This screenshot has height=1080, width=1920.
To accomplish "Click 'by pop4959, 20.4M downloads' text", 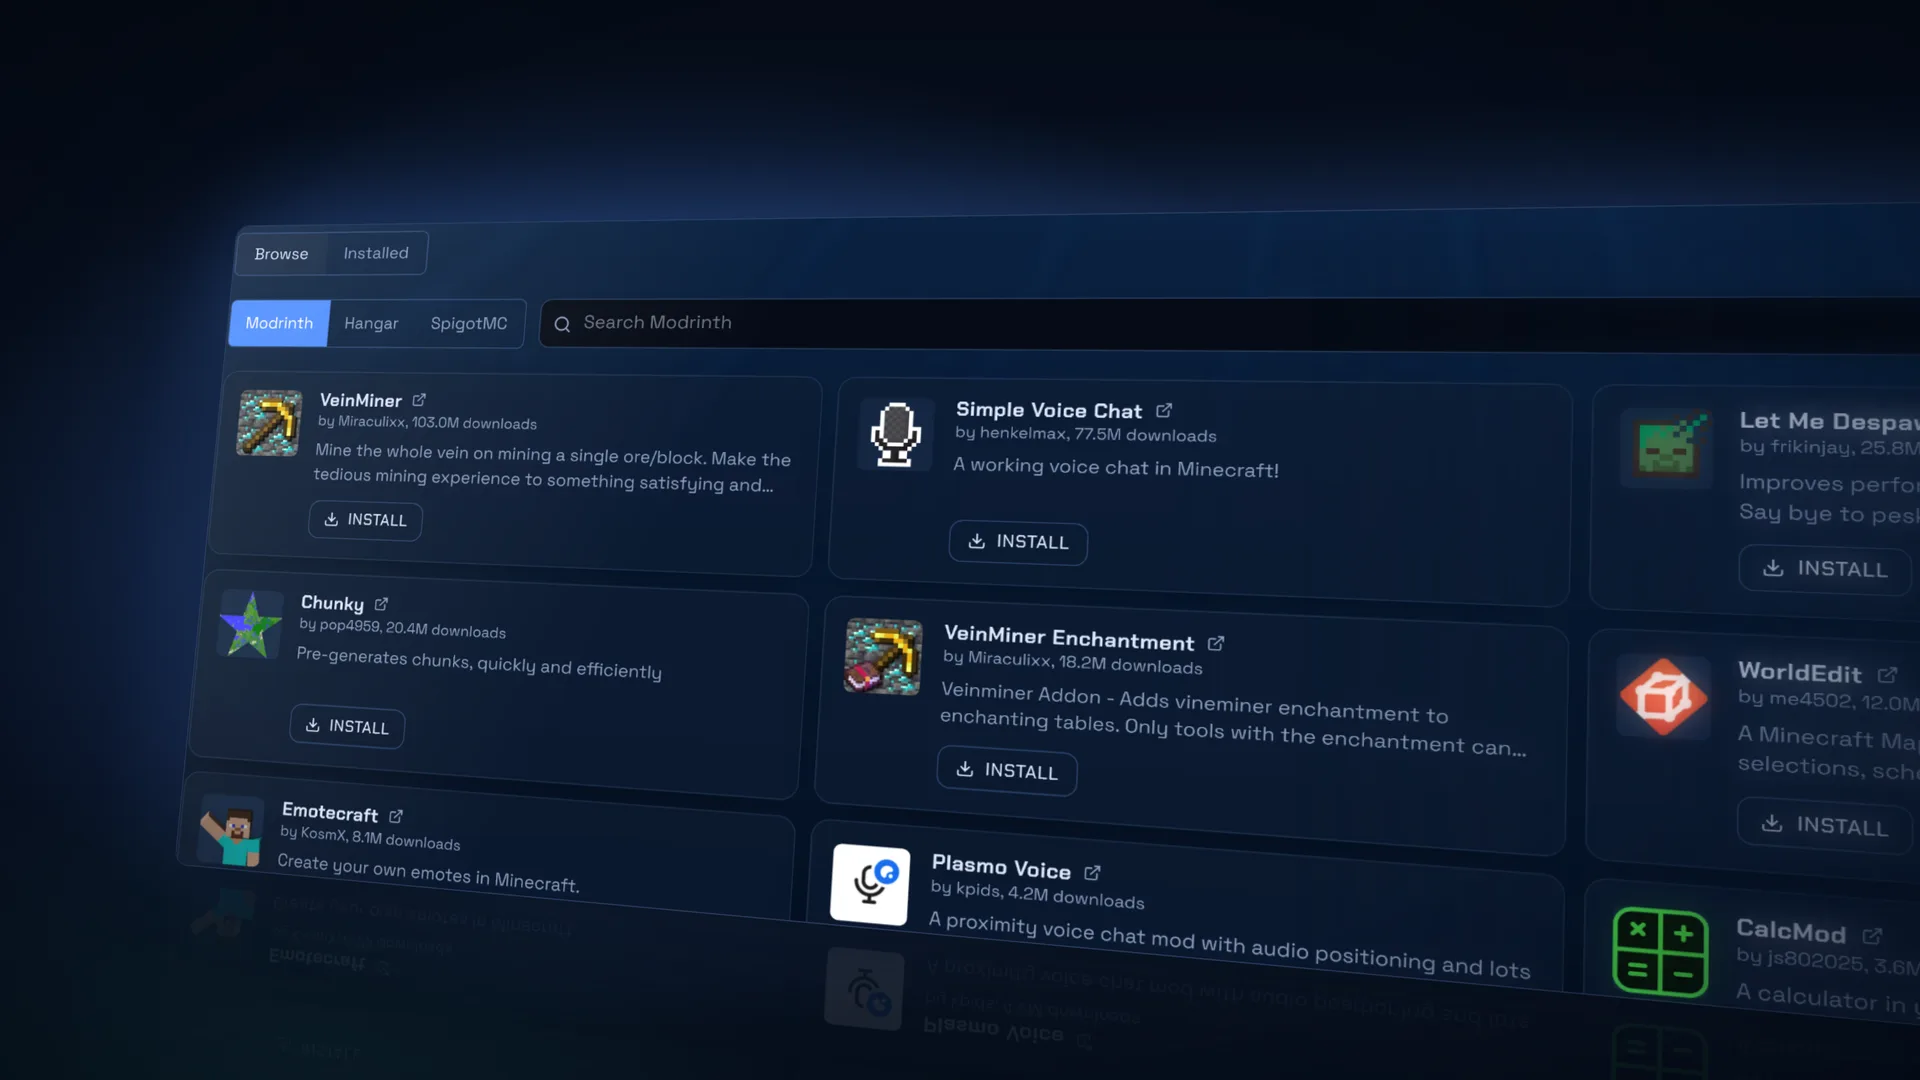I will pos(402,628).
